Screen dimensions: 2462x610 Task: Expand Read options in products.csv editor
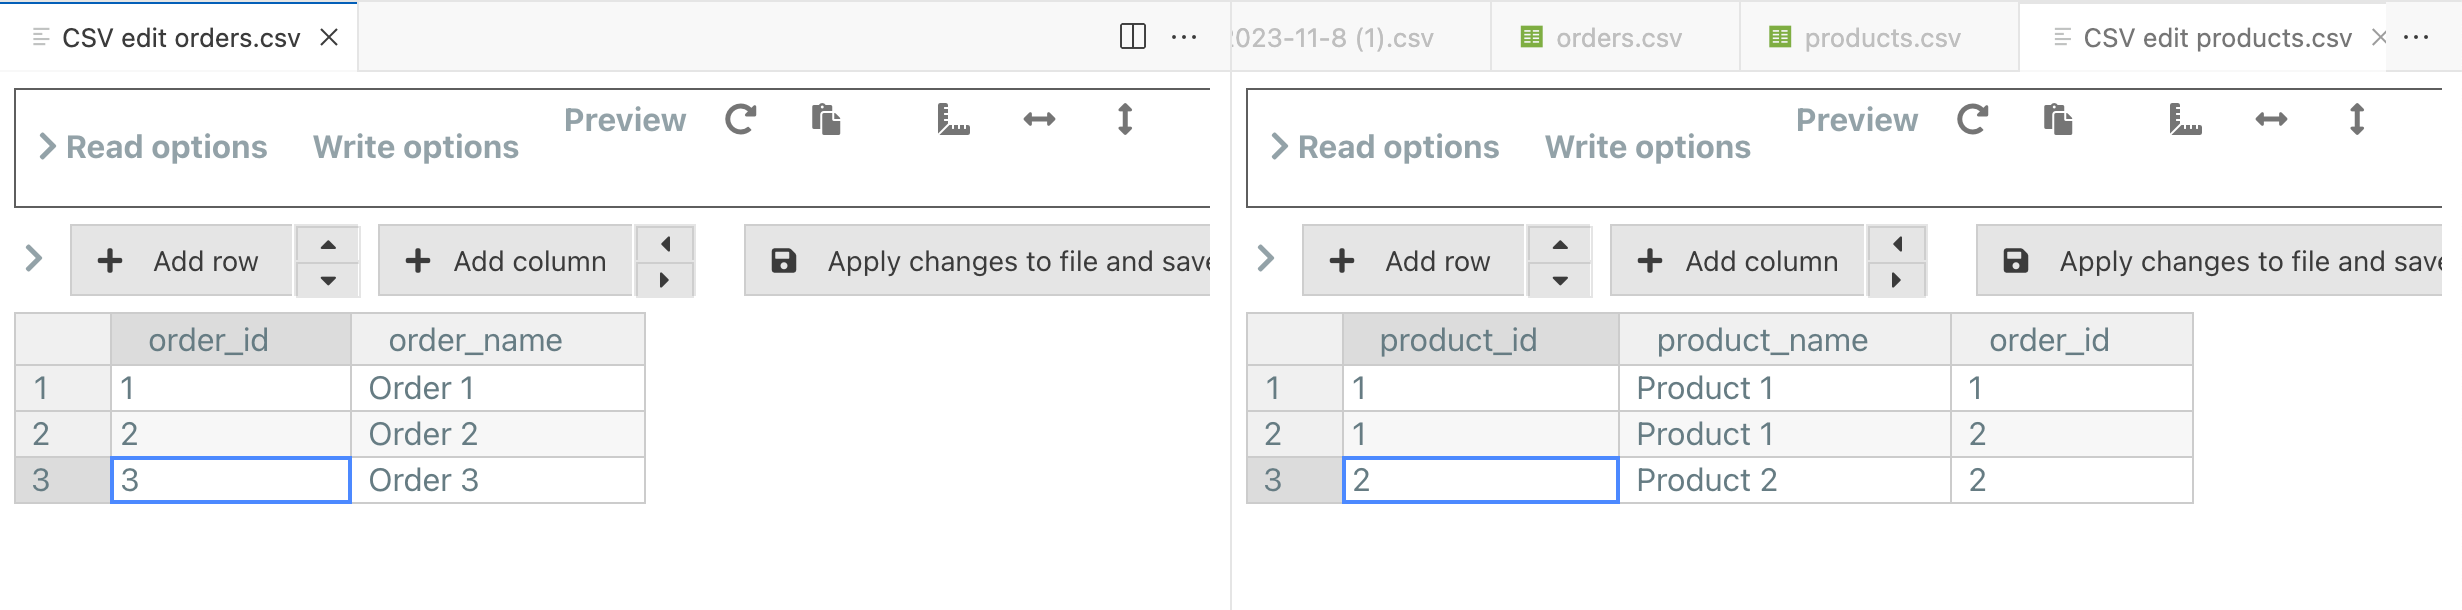pos(1384,147)
